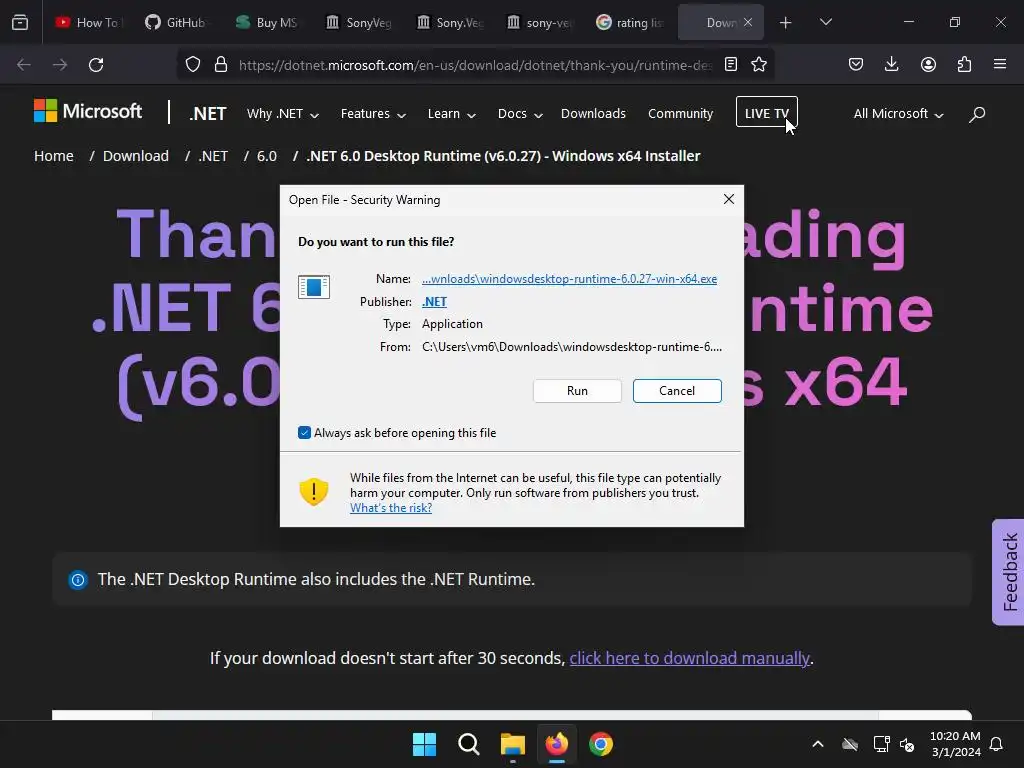Open the Feedback side tab

[1008, 572]
